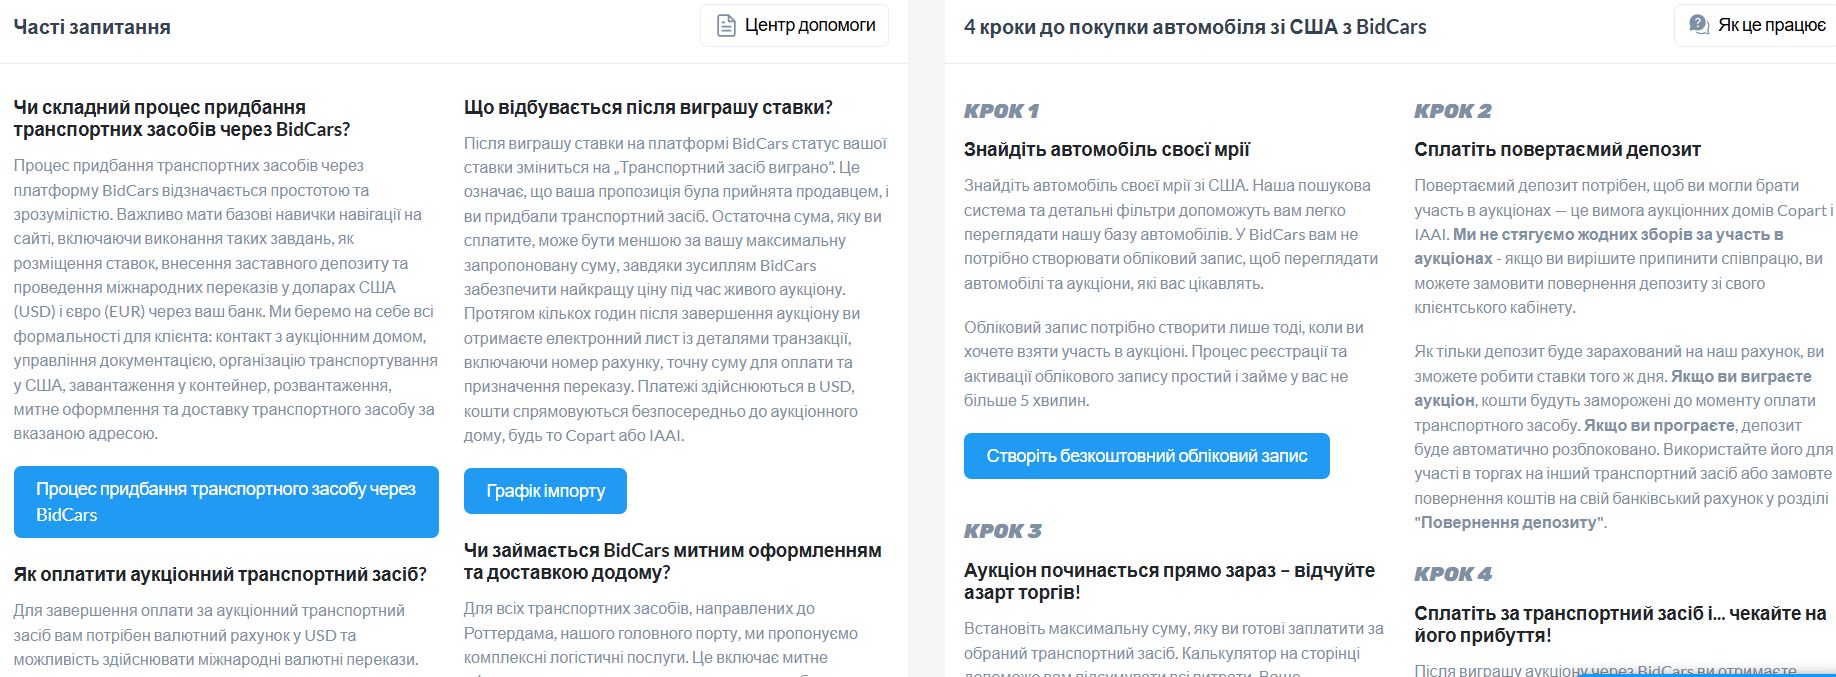Select the question Чи складний процес придбання
The height and width of the screenshot is (677, 1836).
[182, 118]
